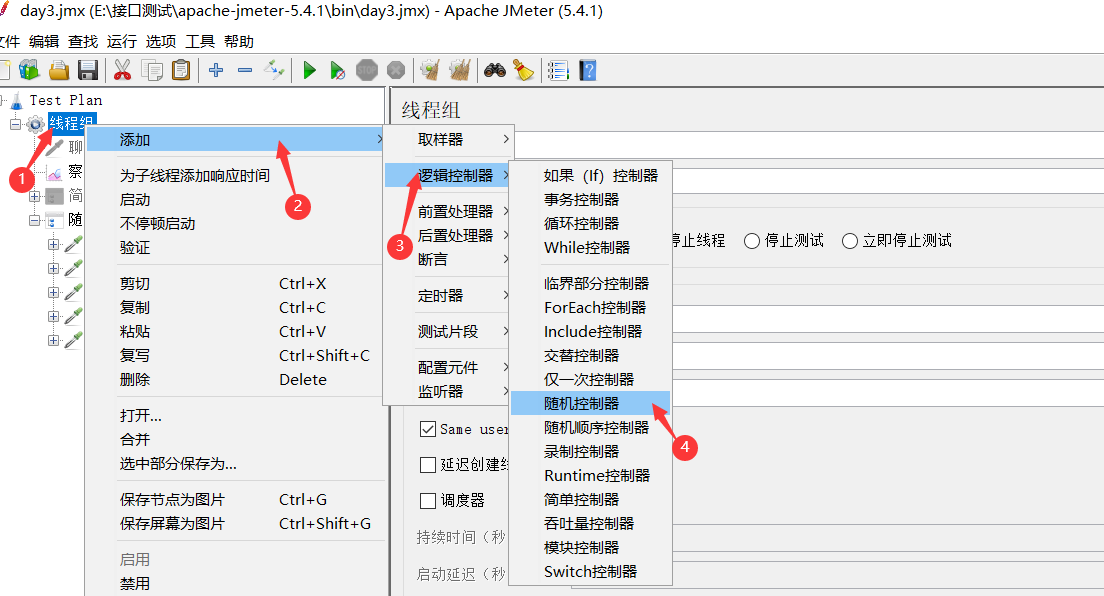Open Help with blue question mark icon
The width and height of the screenshot is (1104, 596).
588,70
